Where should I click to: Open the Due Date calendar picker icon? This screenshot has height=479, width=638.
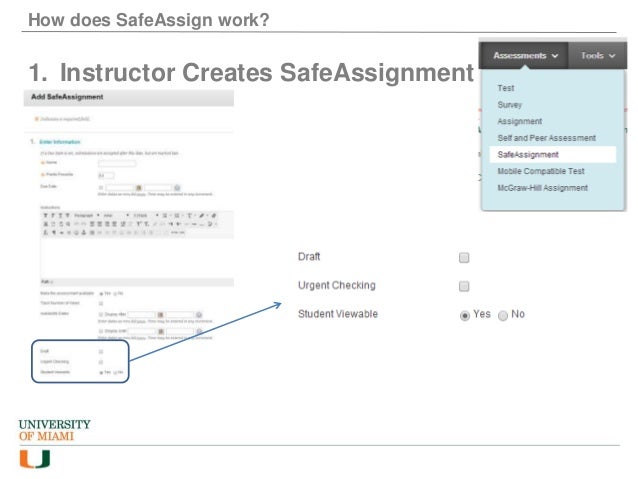click(x=139, y=188)
